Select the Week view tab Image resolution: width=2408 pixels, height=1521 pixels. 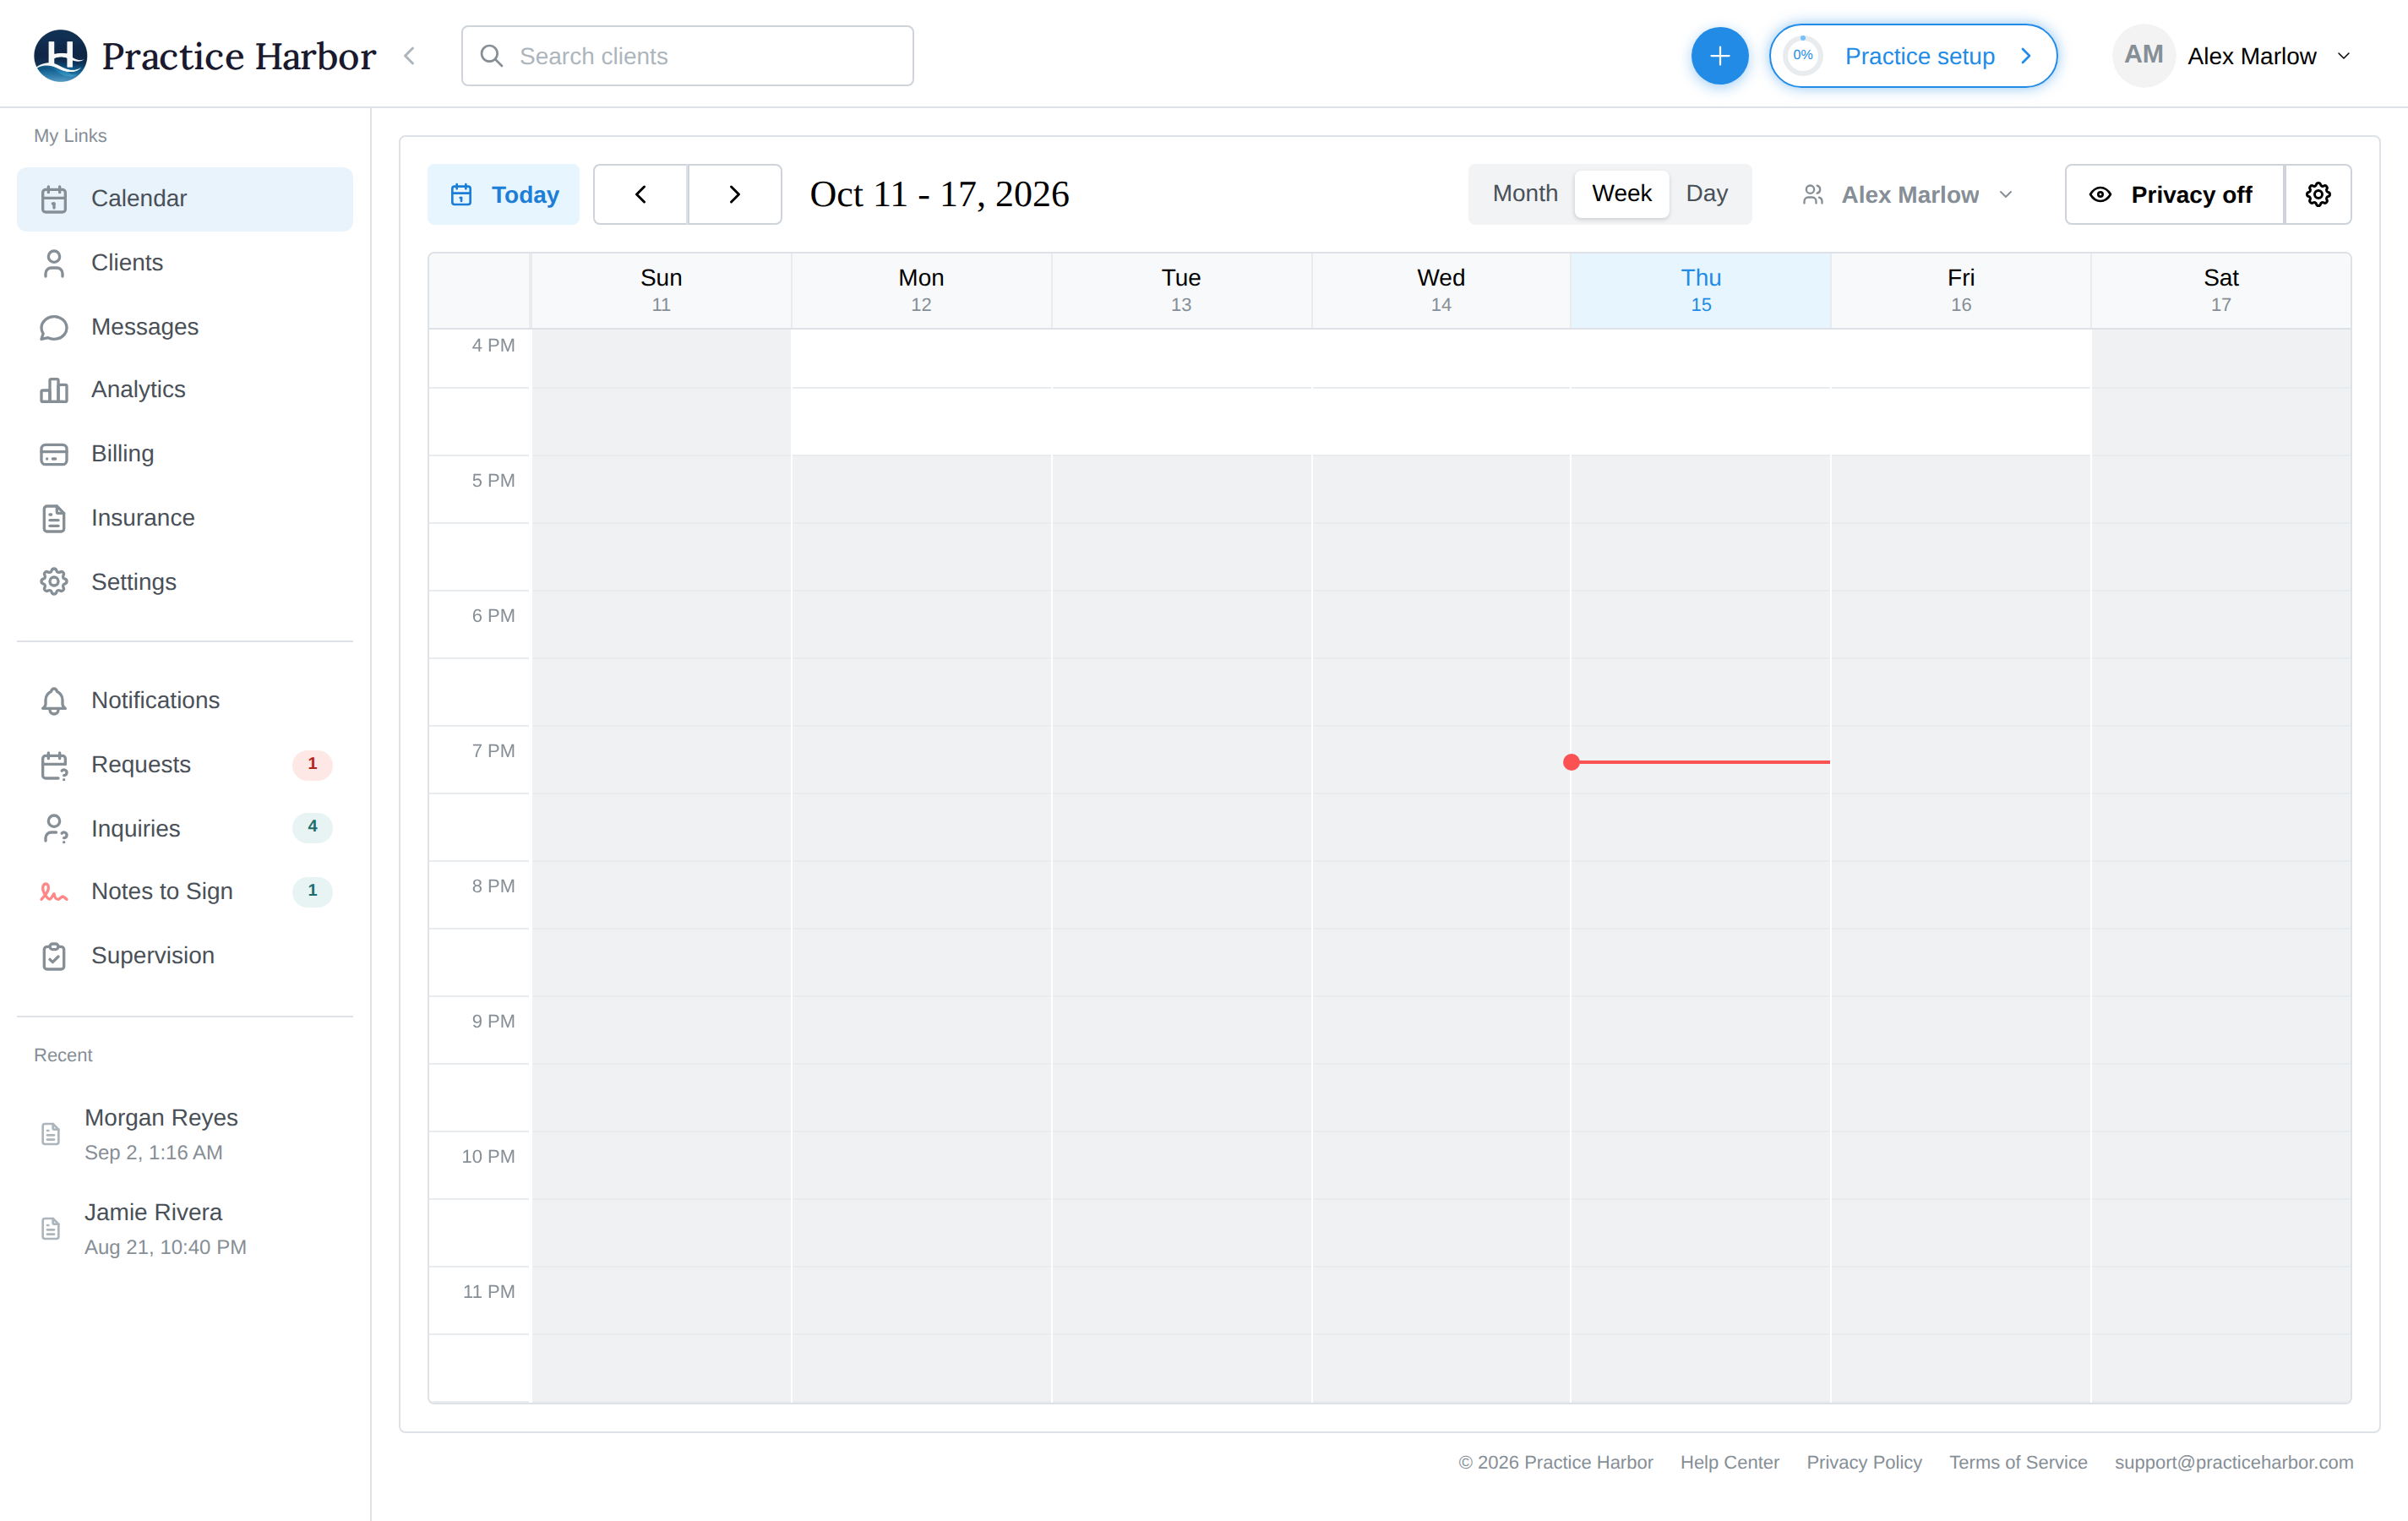point(1621,193)
